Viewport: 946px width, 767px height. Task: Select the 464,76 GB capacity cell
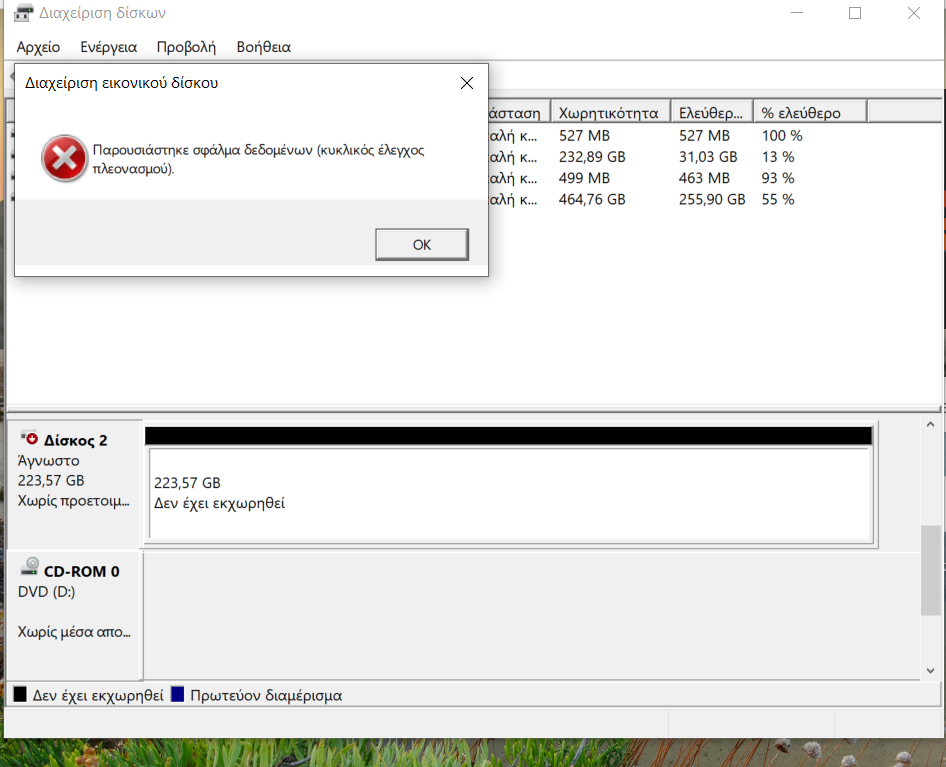point(592,199)
